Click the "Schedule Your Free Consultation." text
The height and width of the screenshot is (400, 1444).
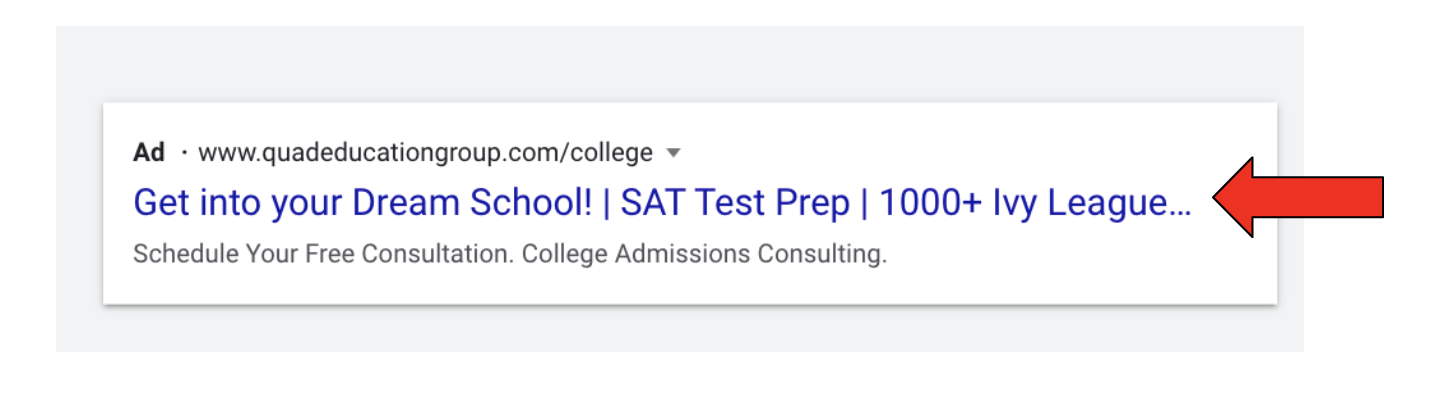tap(322, 254)
